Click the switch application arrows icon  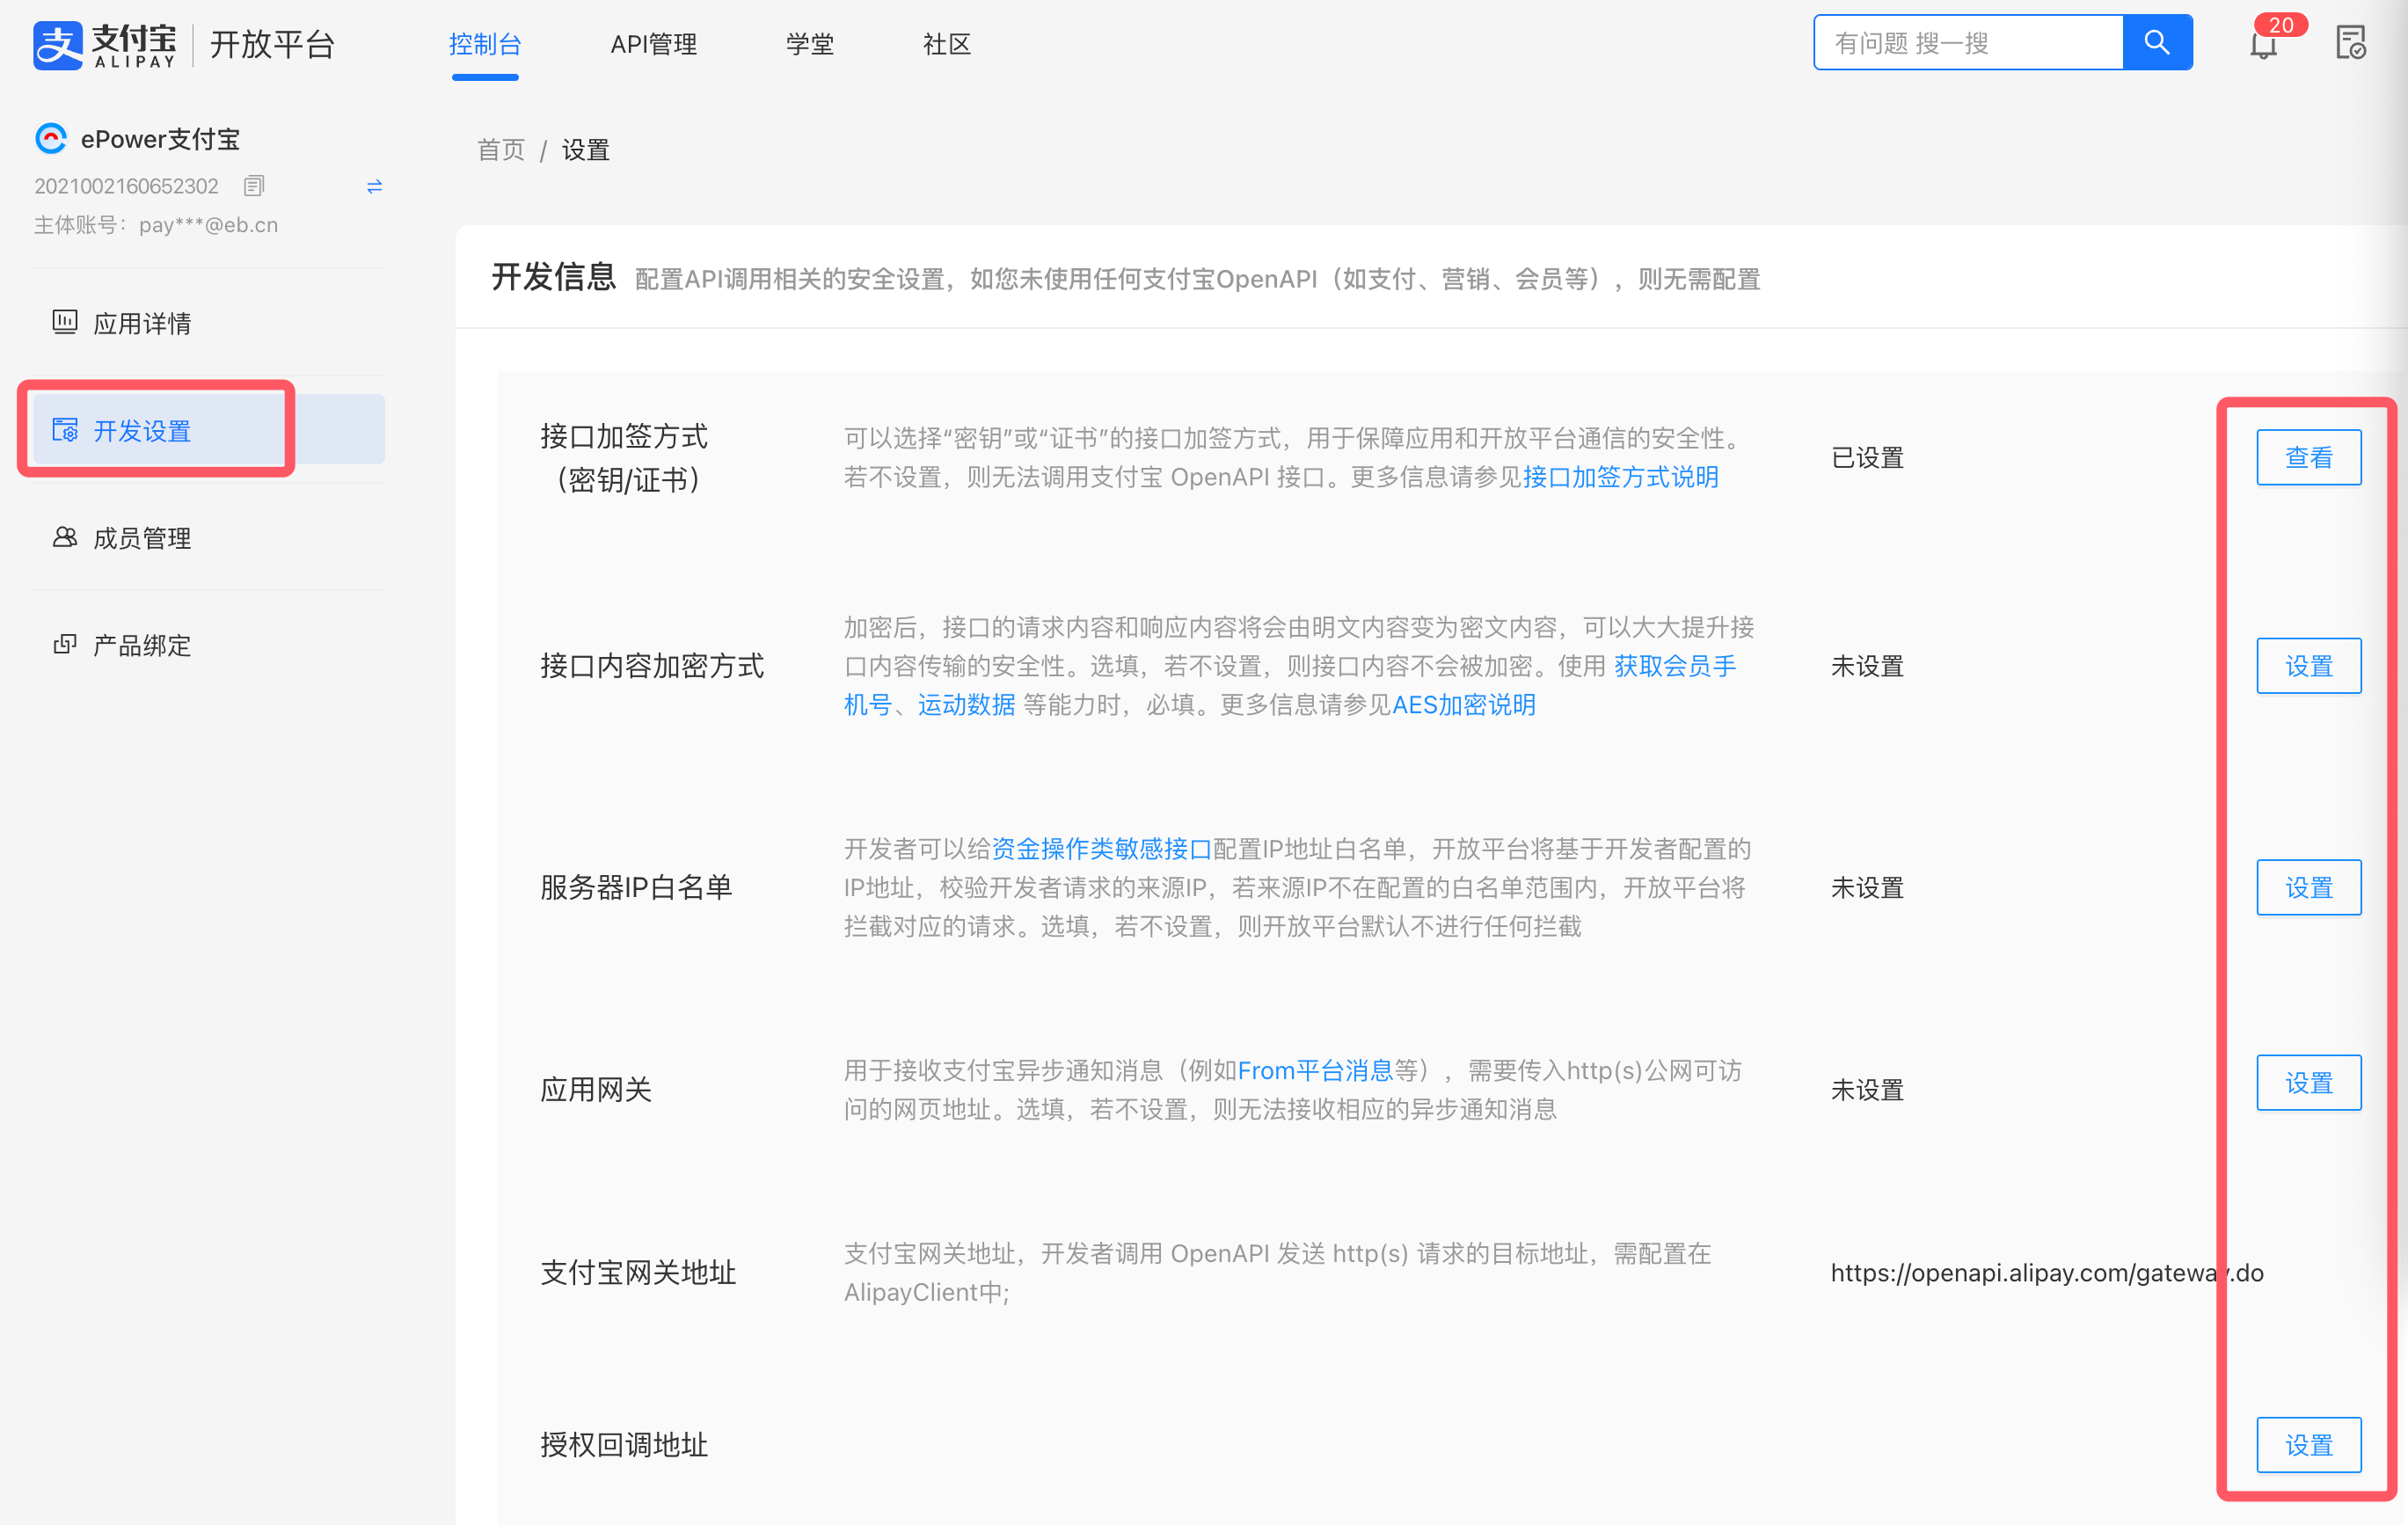click(x=374, y=186)
